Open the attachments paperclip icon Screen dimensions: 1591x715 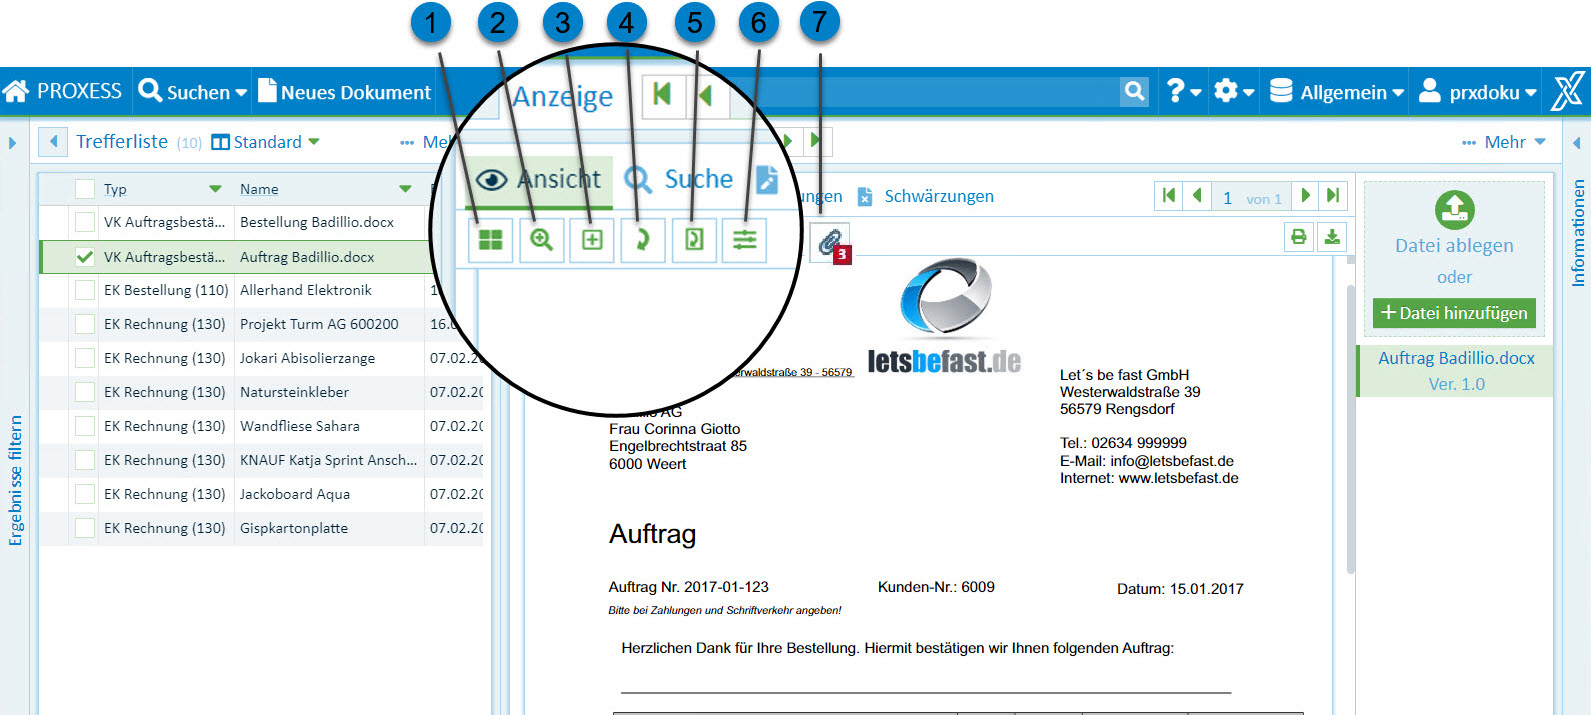(x=829, y=241)
